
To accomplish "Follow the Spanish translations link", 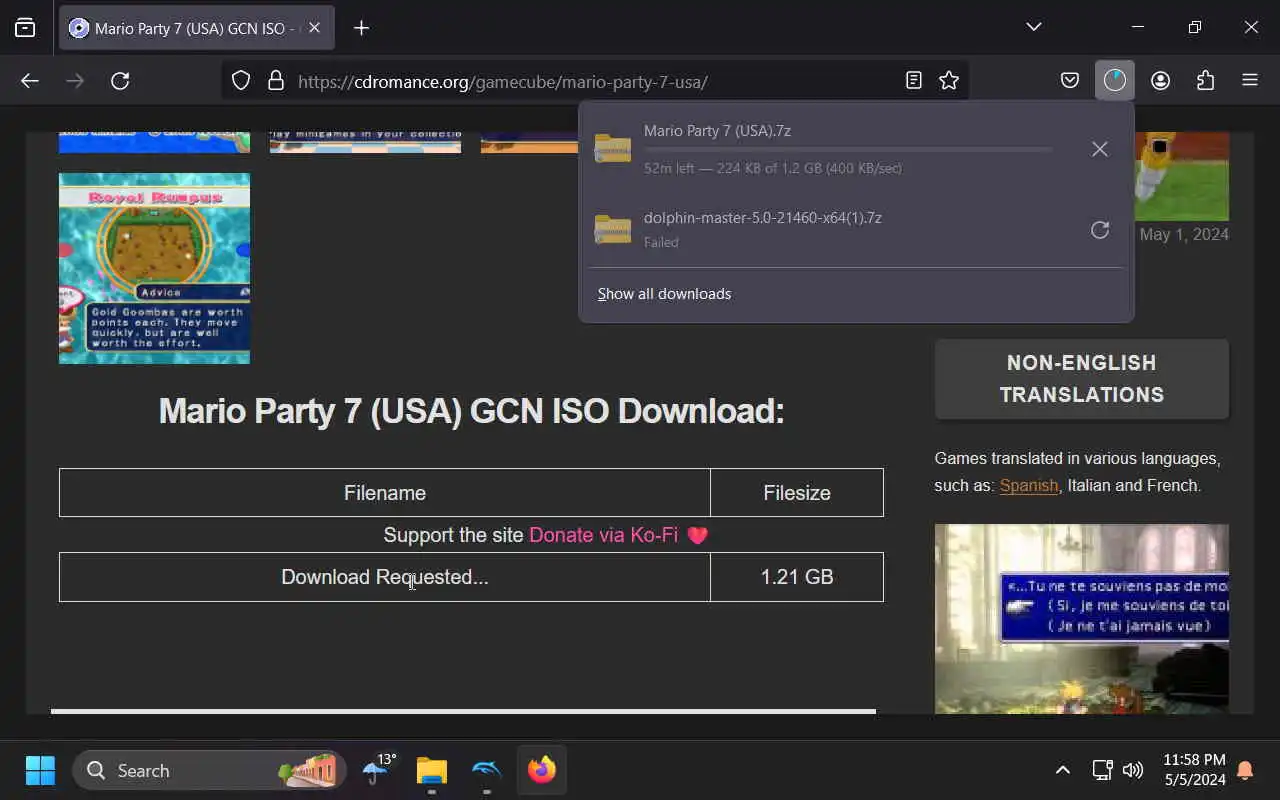I will (1028, 486).
